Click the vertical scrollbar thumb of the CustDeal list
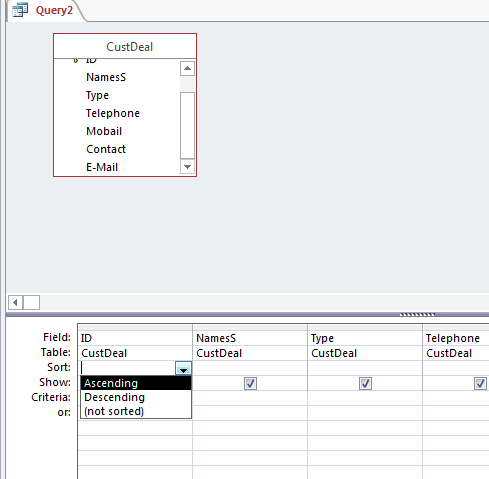489x479 pixels. 187,125
